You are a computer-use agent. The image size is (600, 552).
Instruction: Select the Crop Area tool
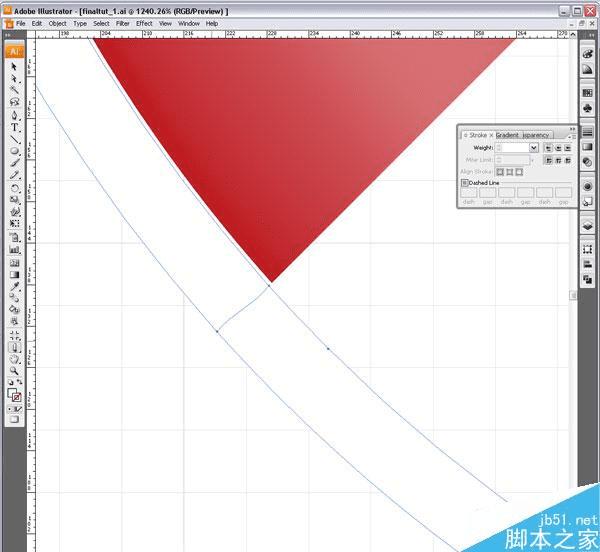[x=14, y=335]
